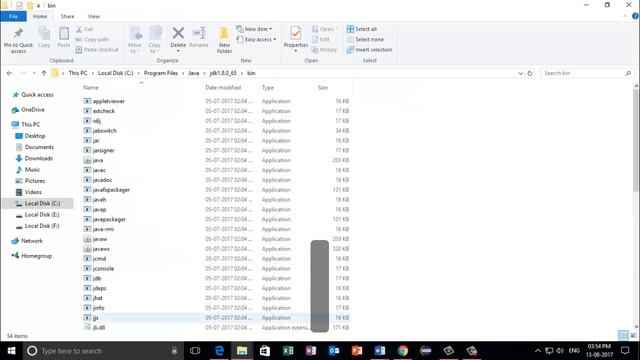The height and width of the screenshot is (360, 640).
Task: Open Microsoft Store from taskbar
Action: pos(265,351)
